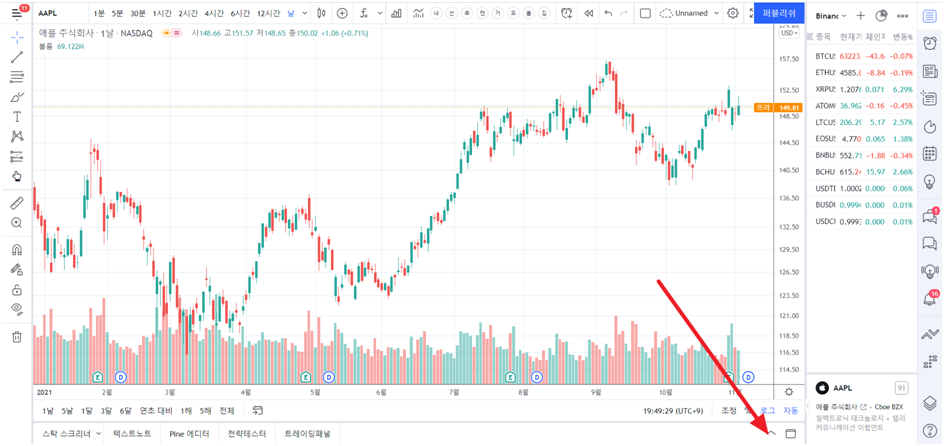This screenshot has height=446, width=944.
Task: Toggle 자동 auto scale
Action: coord(790,410)
